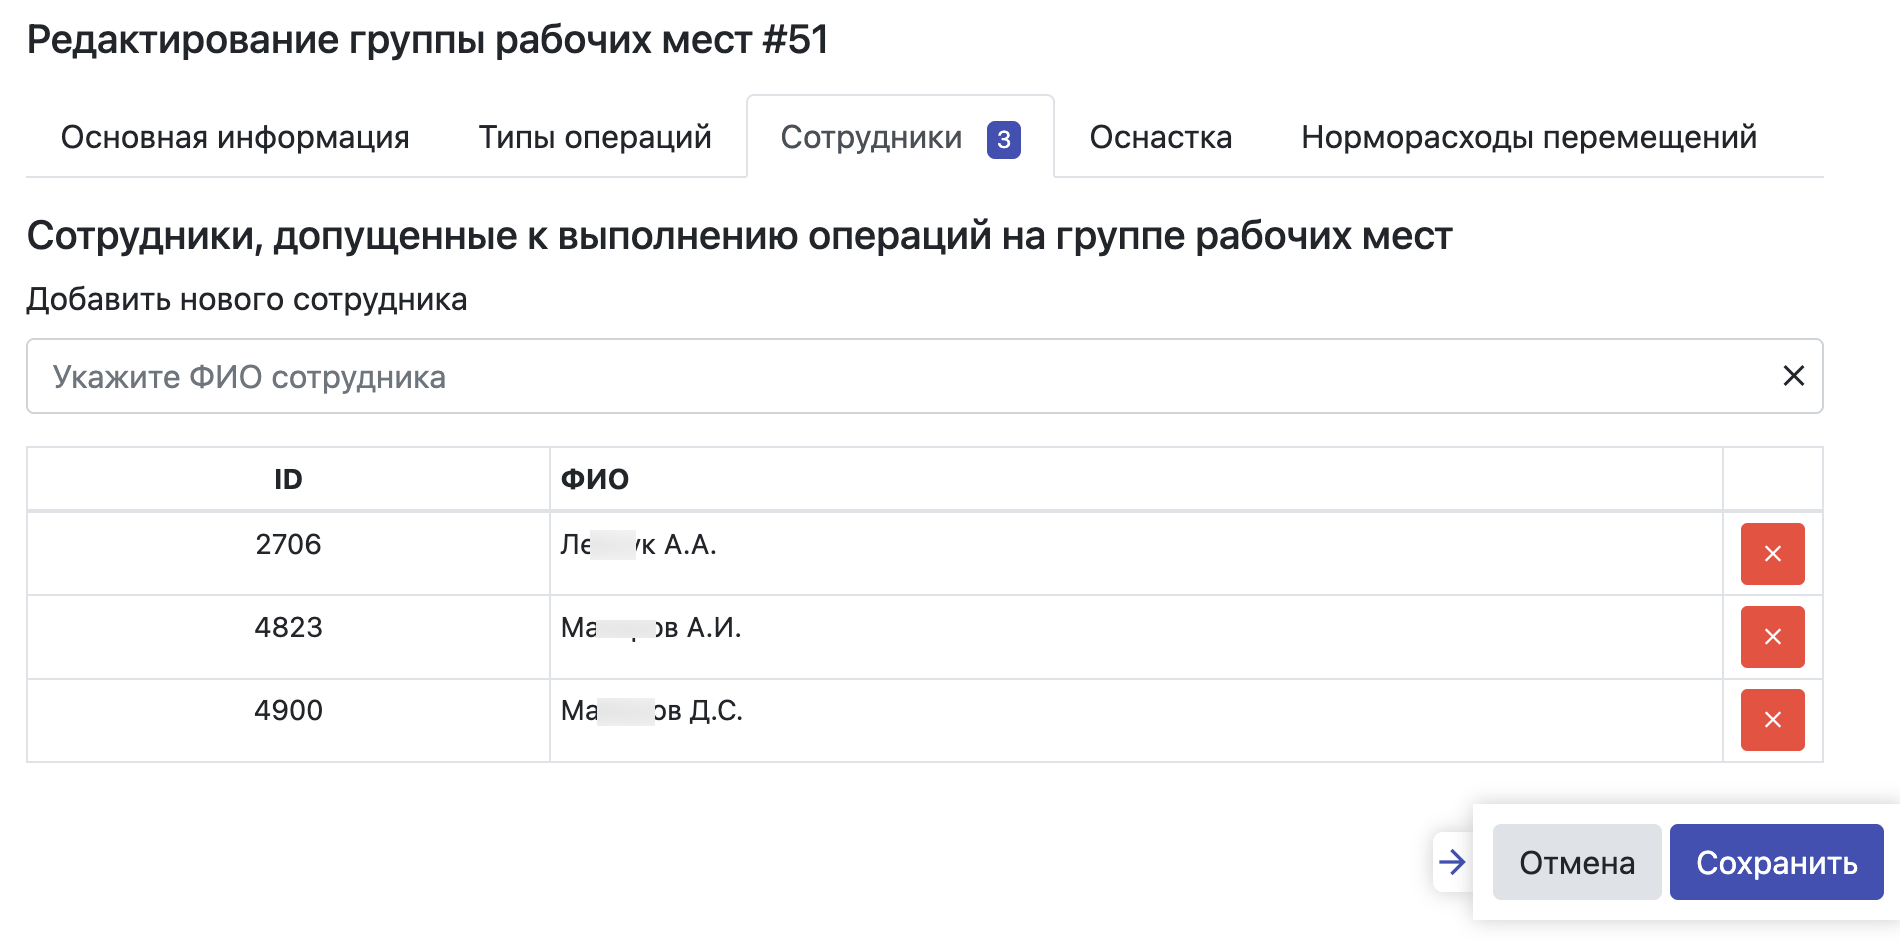Clear the employee name search field

coord(1794,376)
